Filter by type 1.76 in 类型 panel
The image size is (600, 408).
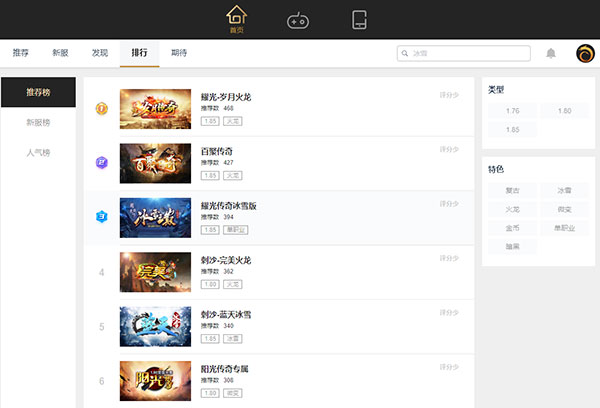click(512, 111)
